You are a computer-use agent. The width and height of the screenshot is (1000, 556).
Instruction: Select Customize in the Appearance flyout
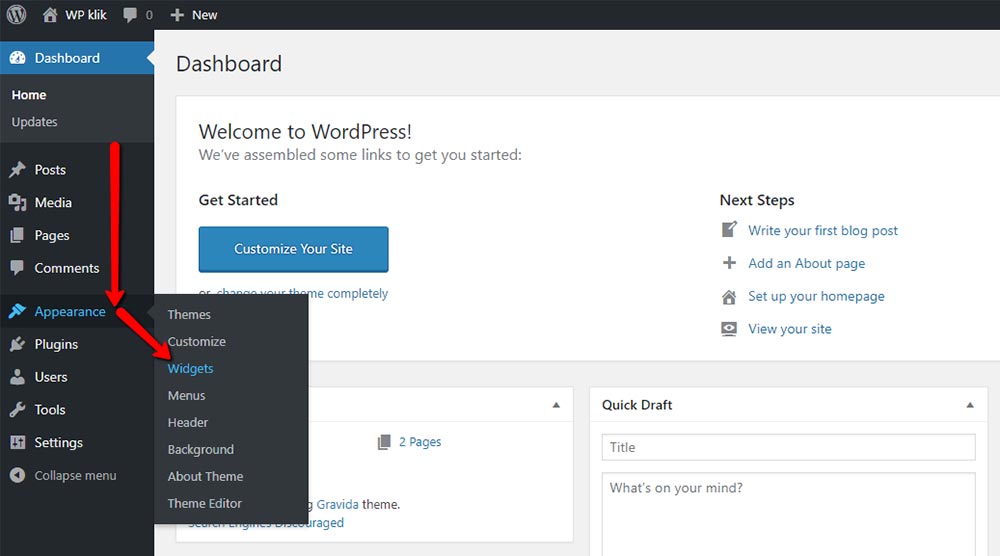click(196, 342)
